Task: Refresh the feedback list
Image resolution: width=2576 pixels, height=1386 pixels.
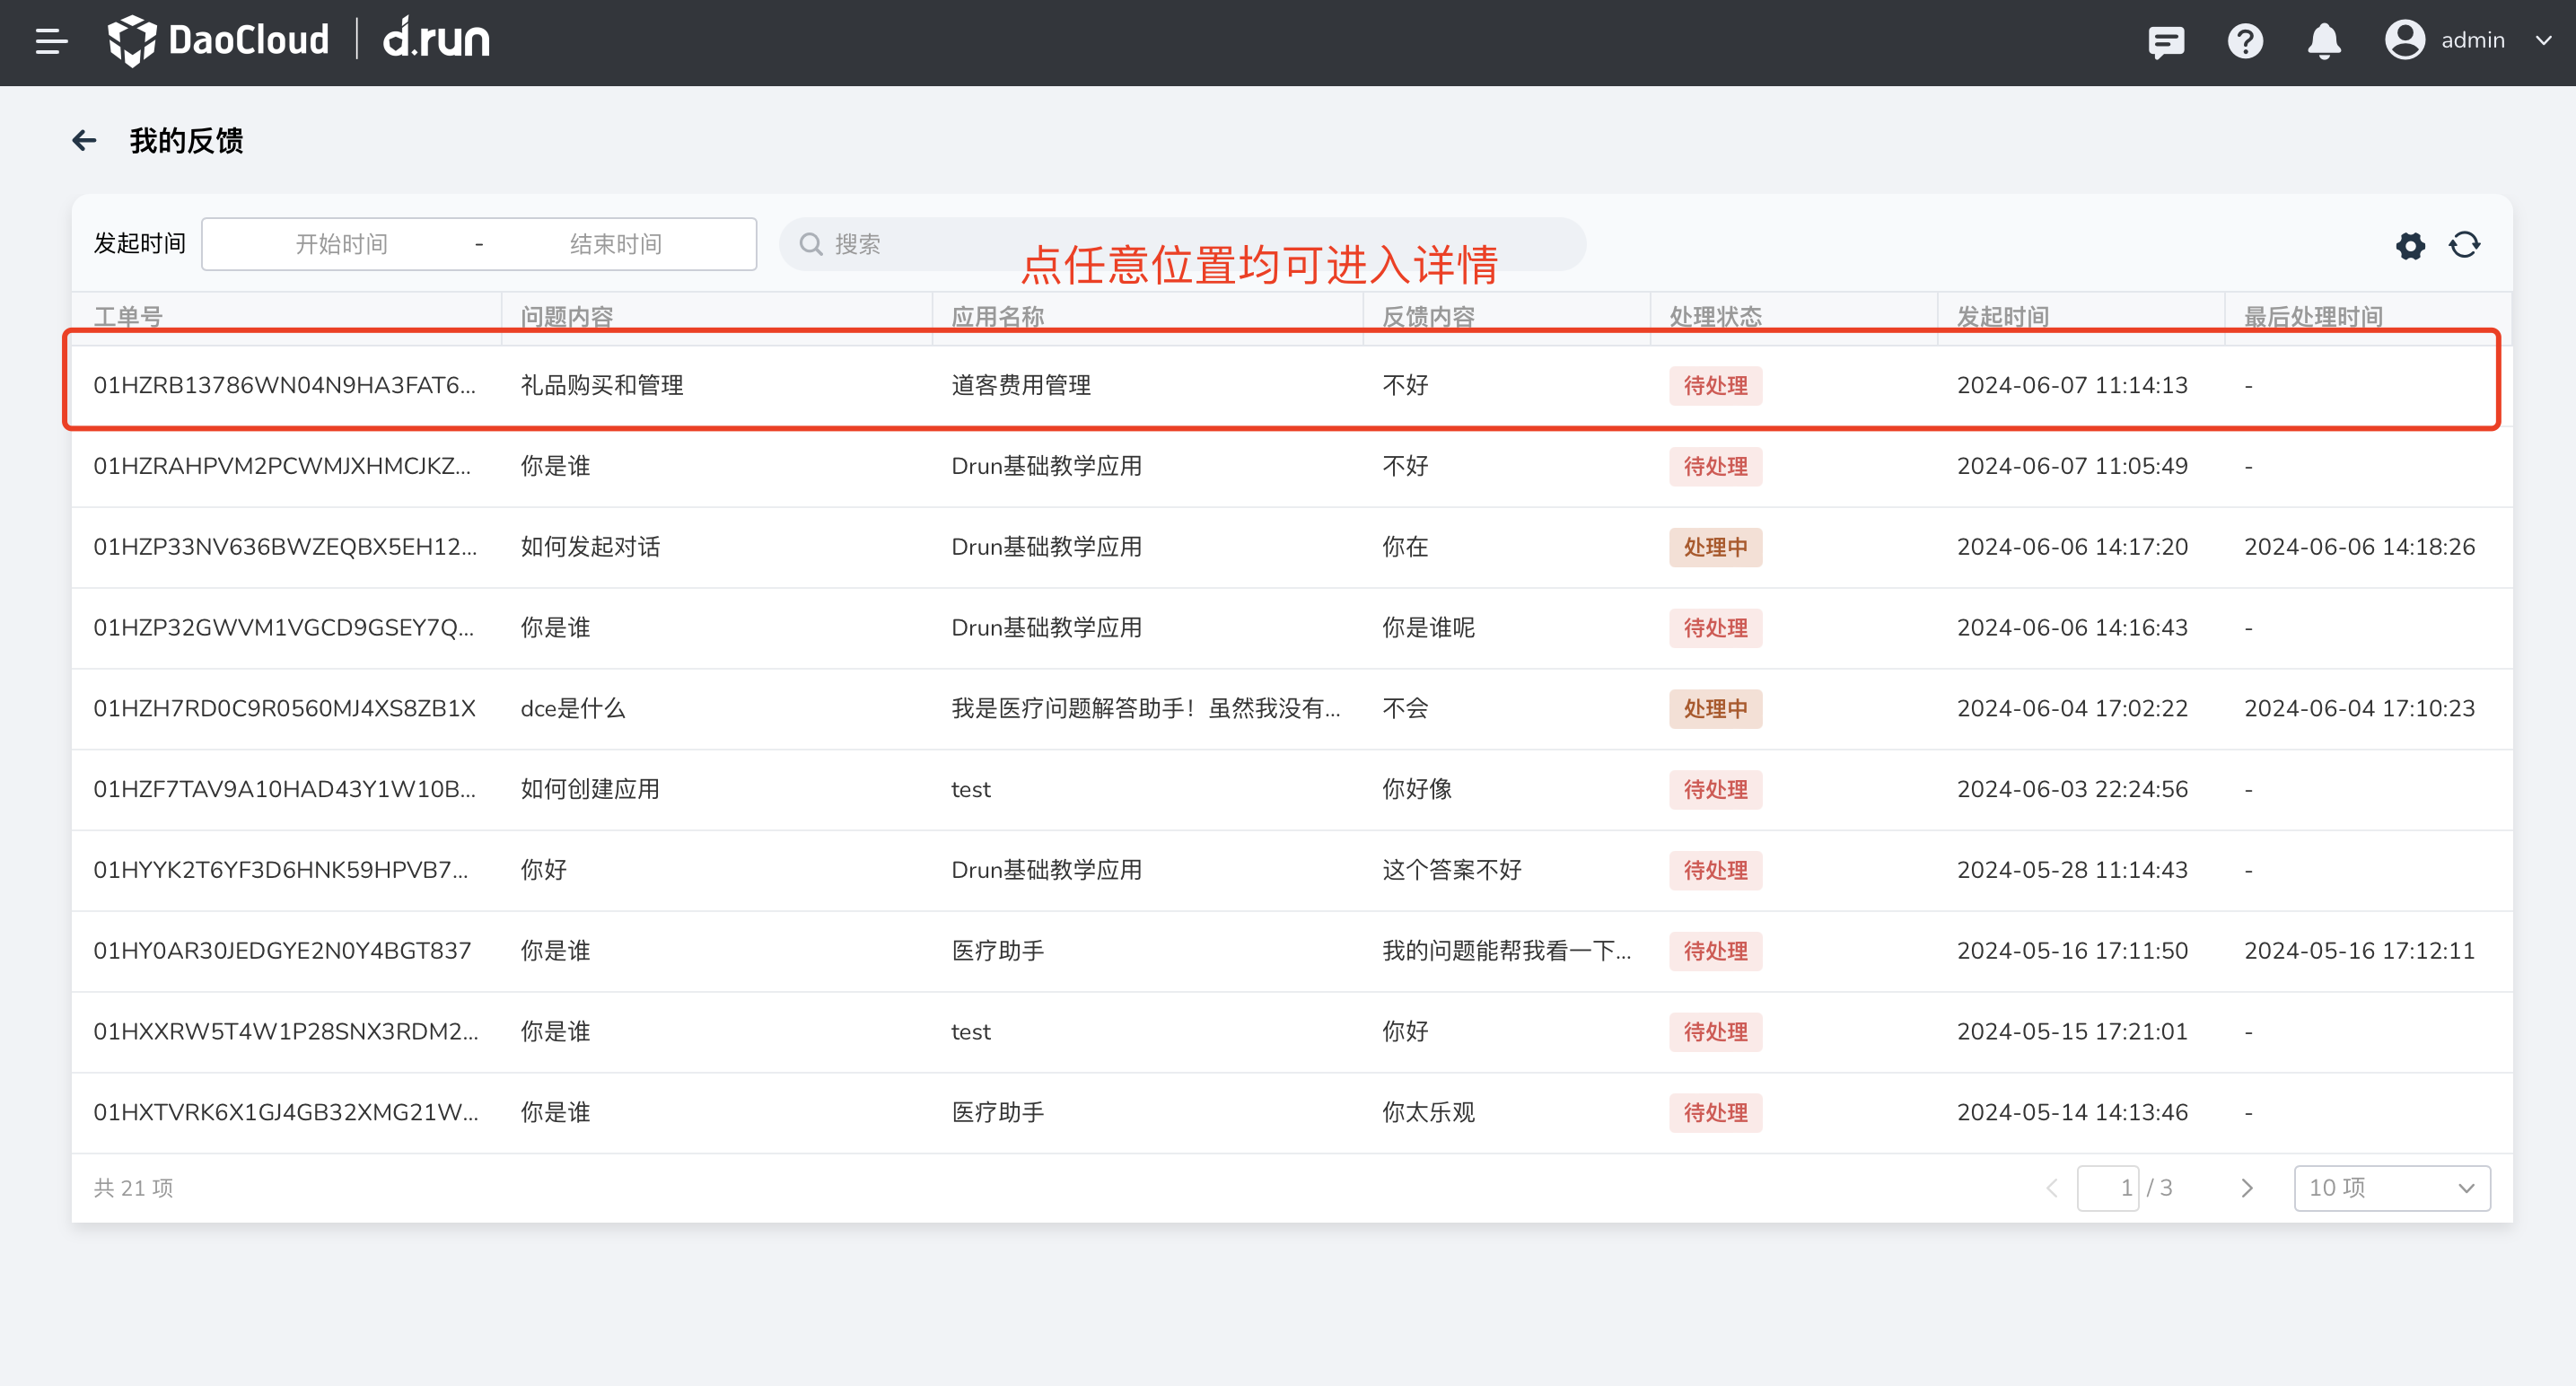Action: pos(2464,245)
